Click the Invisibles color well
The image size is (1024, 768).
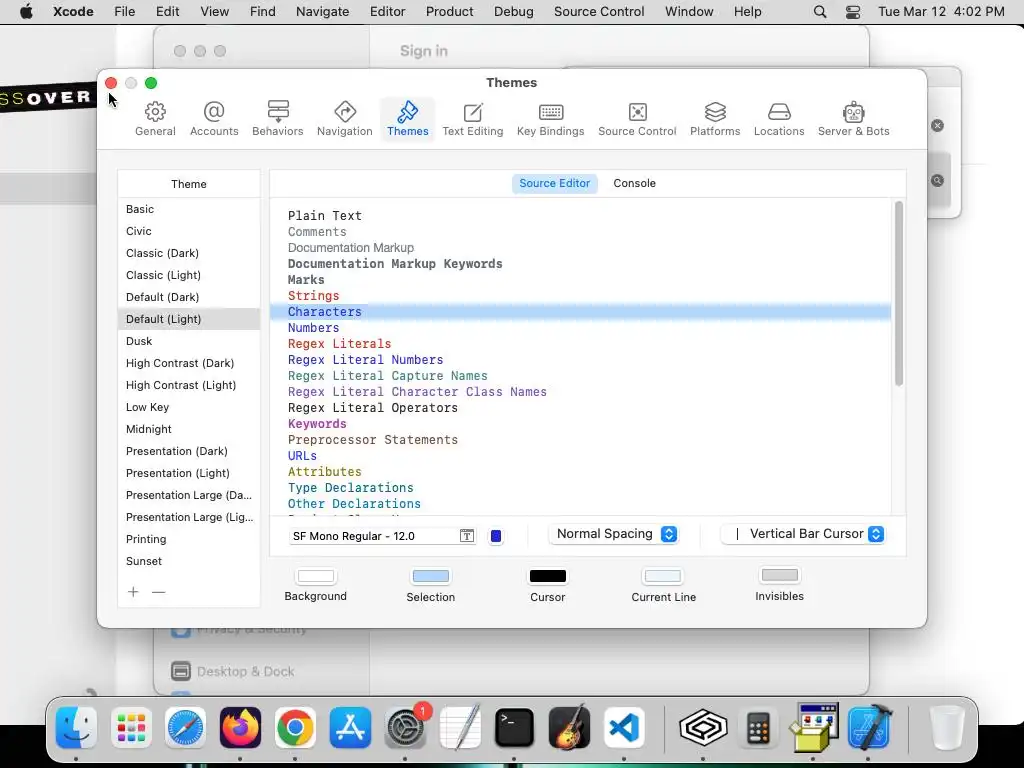779,575
